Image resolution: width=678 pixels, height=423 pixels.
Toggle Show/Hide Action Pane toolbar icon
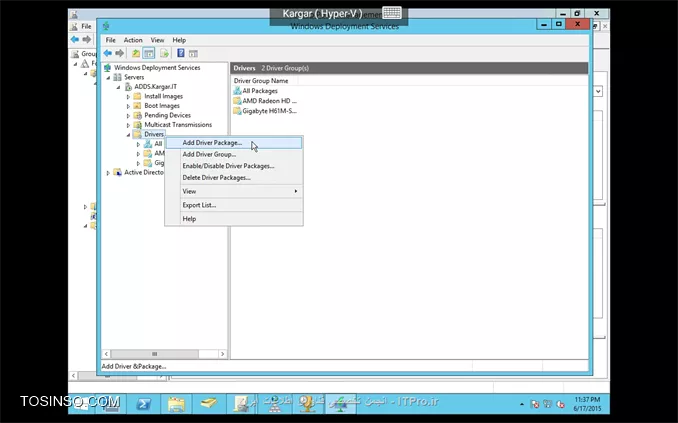193,53
